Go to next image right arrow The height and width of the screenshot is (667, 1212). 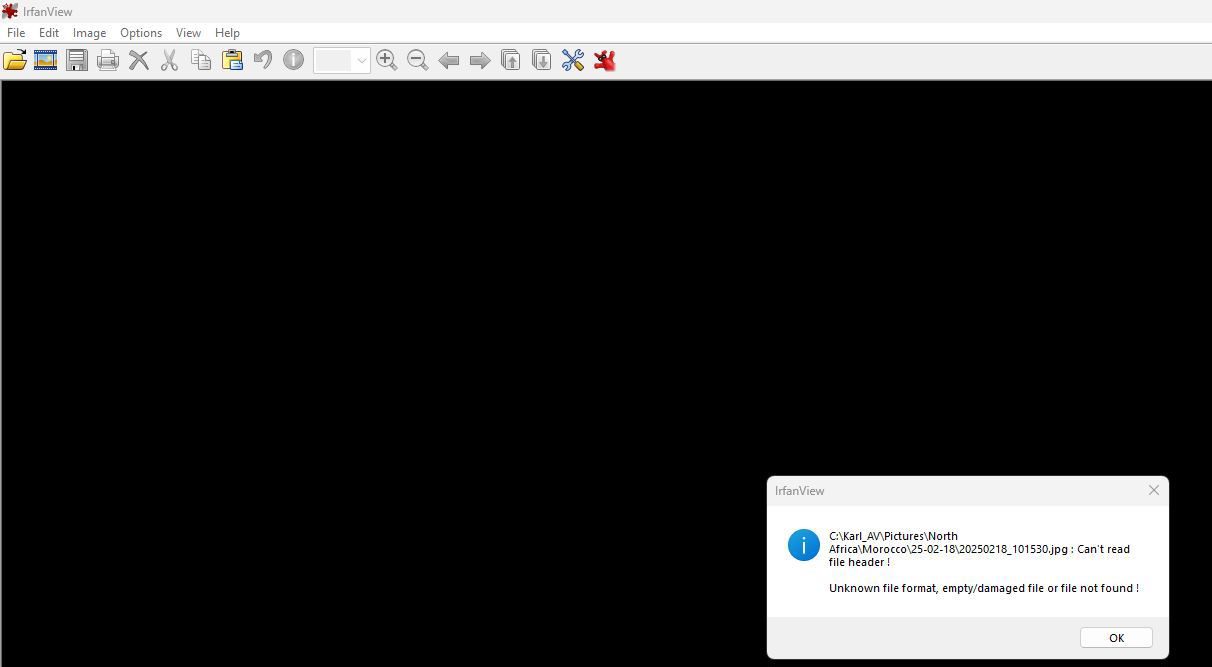(480, 60)
